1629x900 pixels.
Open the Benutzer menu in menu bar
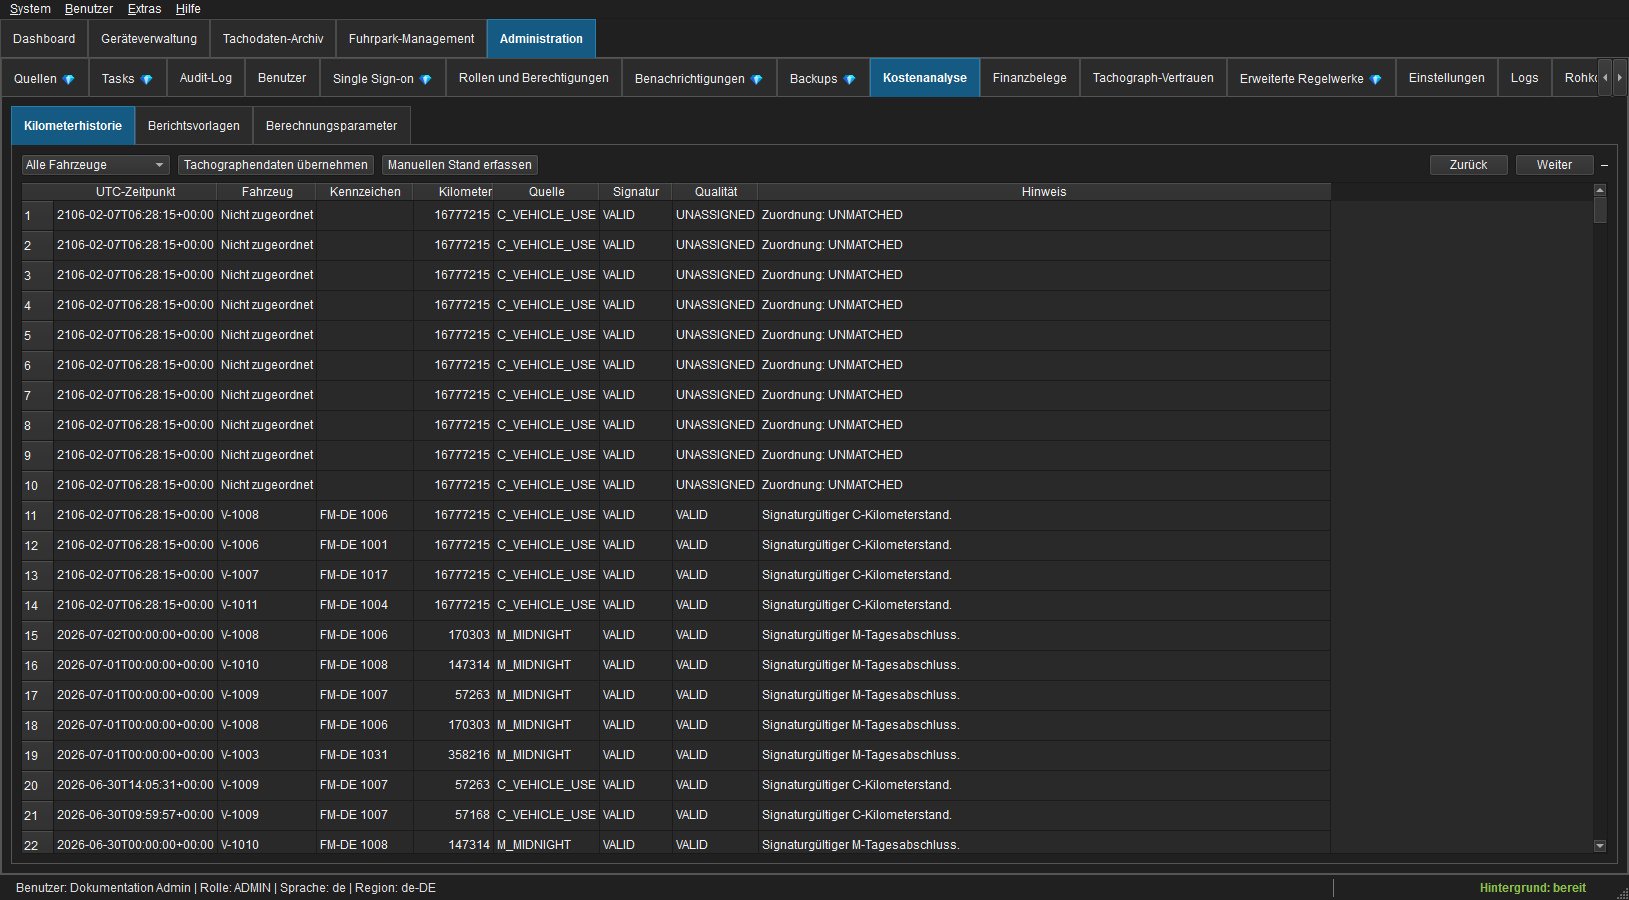89,9
